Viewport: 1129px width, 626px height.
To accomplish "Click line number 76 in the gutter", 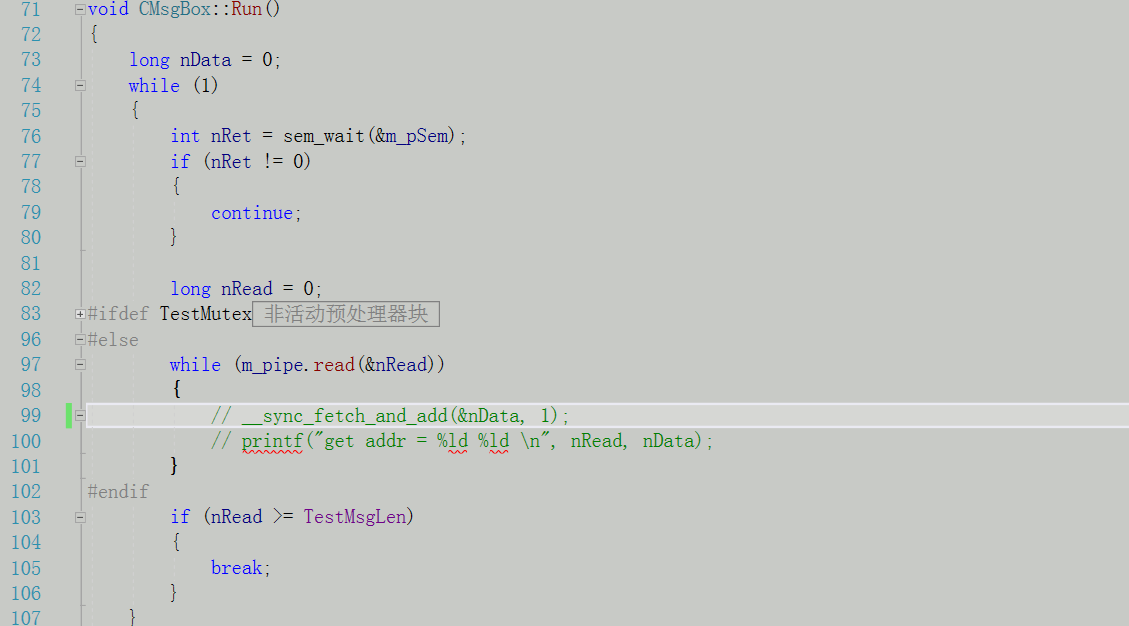I will (31, 136).
